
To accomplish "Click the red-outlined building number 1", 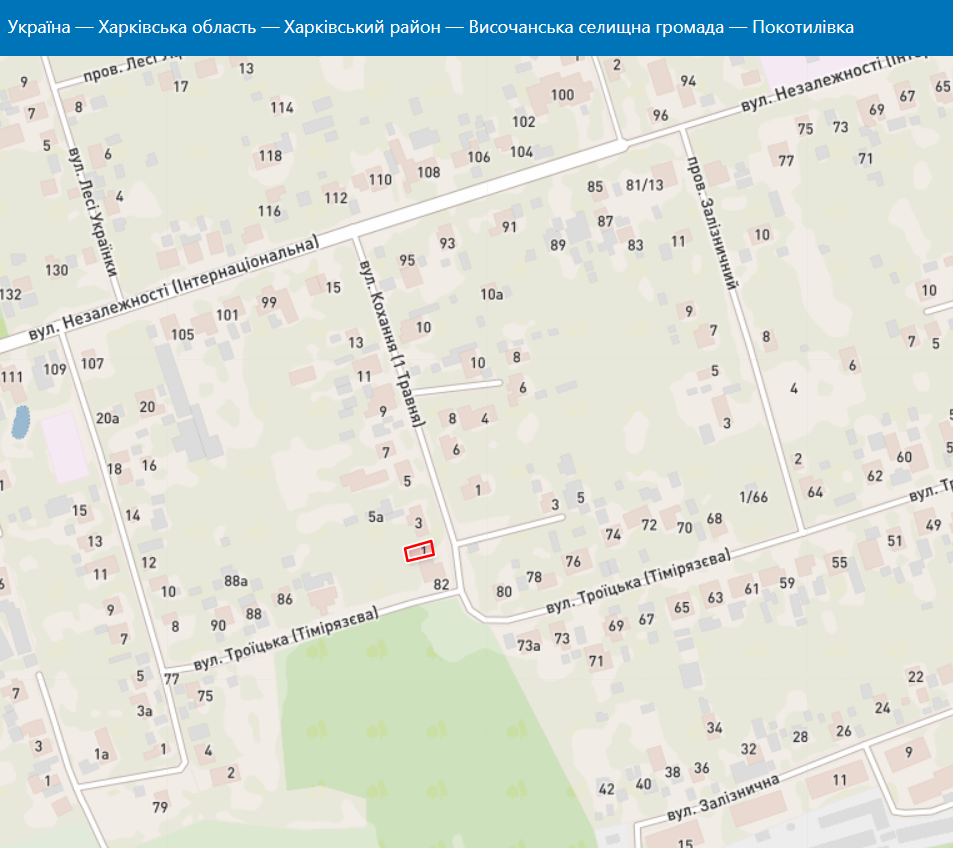I will (420, 552).
